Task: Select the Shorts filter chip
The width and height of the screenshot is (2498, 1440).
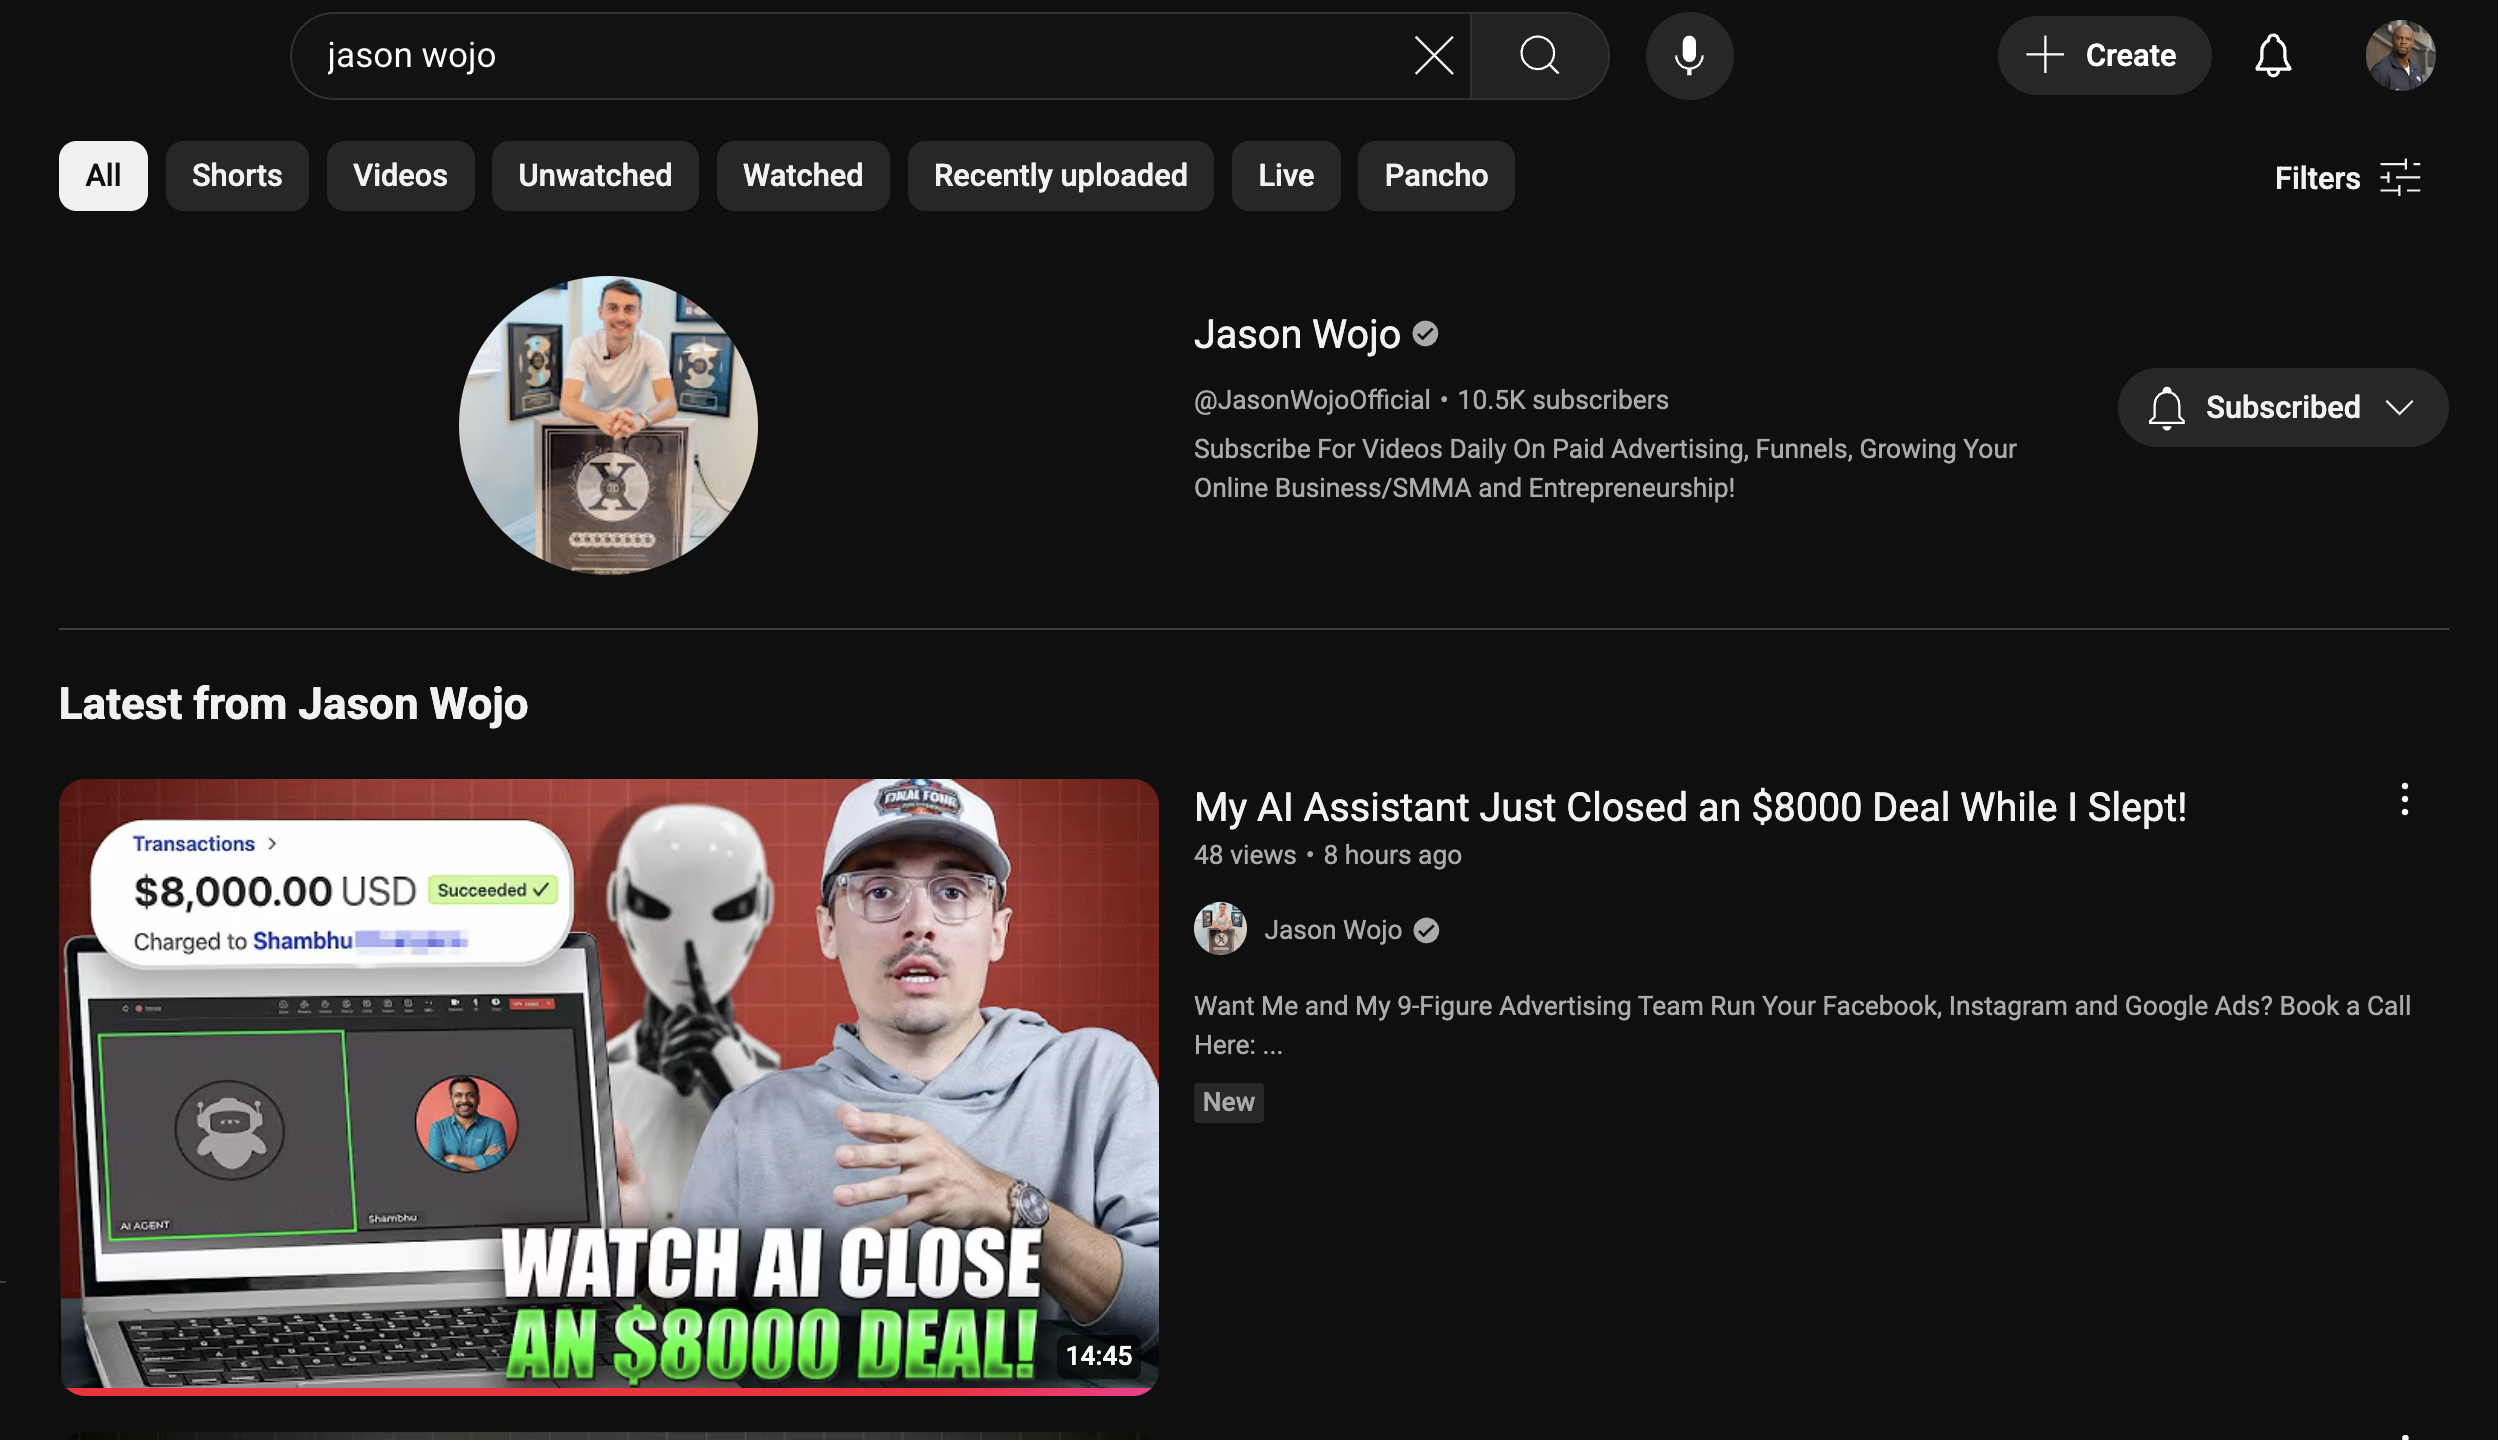Action: [x=237, y=176]
